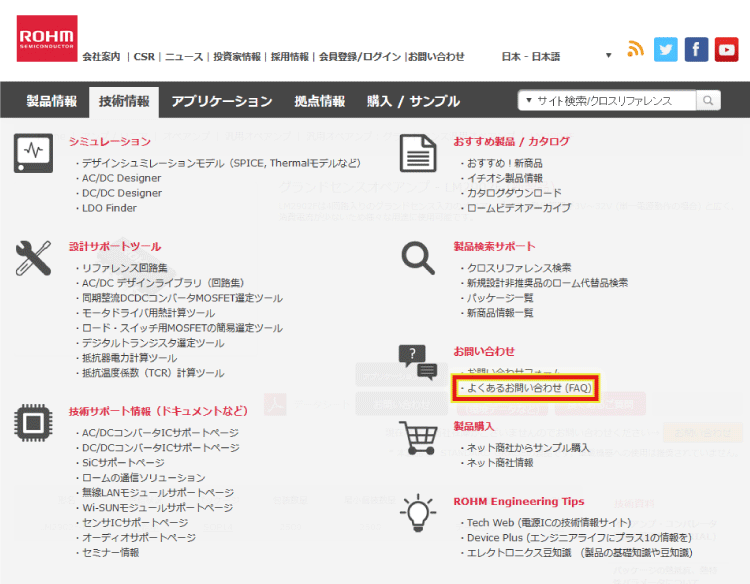Open ROHM's YouTube channel icon

pos(727,49)
